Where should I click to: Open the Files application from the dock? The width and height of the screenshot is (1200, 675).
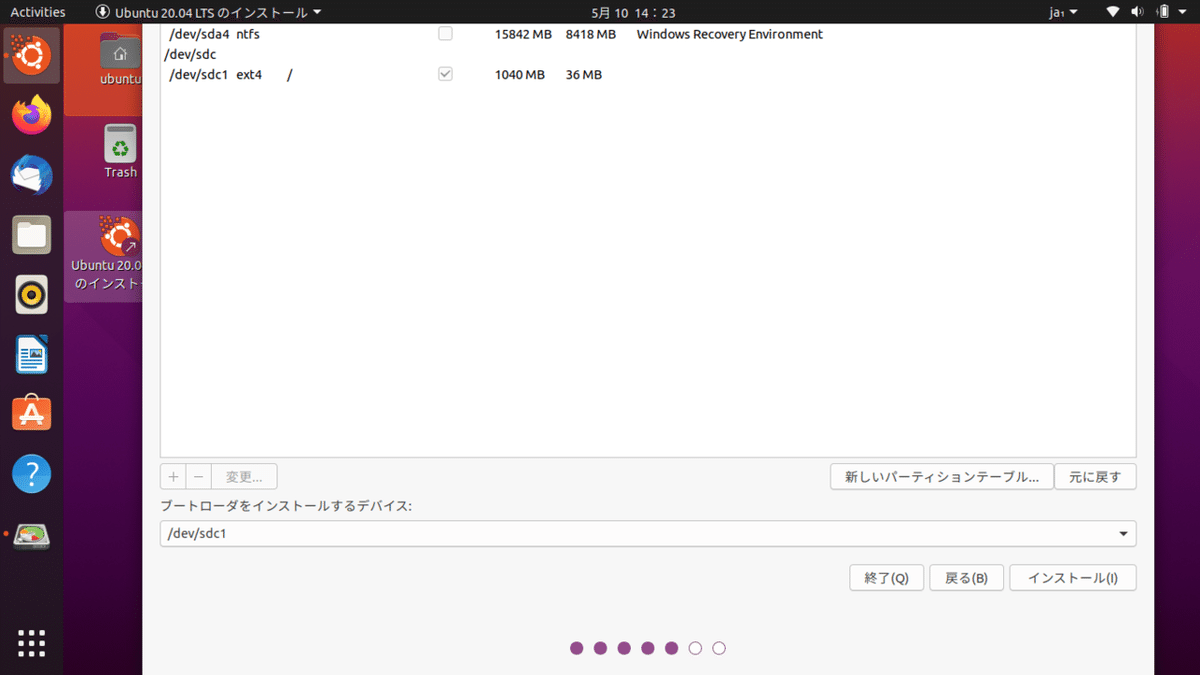tap(31, 235)
